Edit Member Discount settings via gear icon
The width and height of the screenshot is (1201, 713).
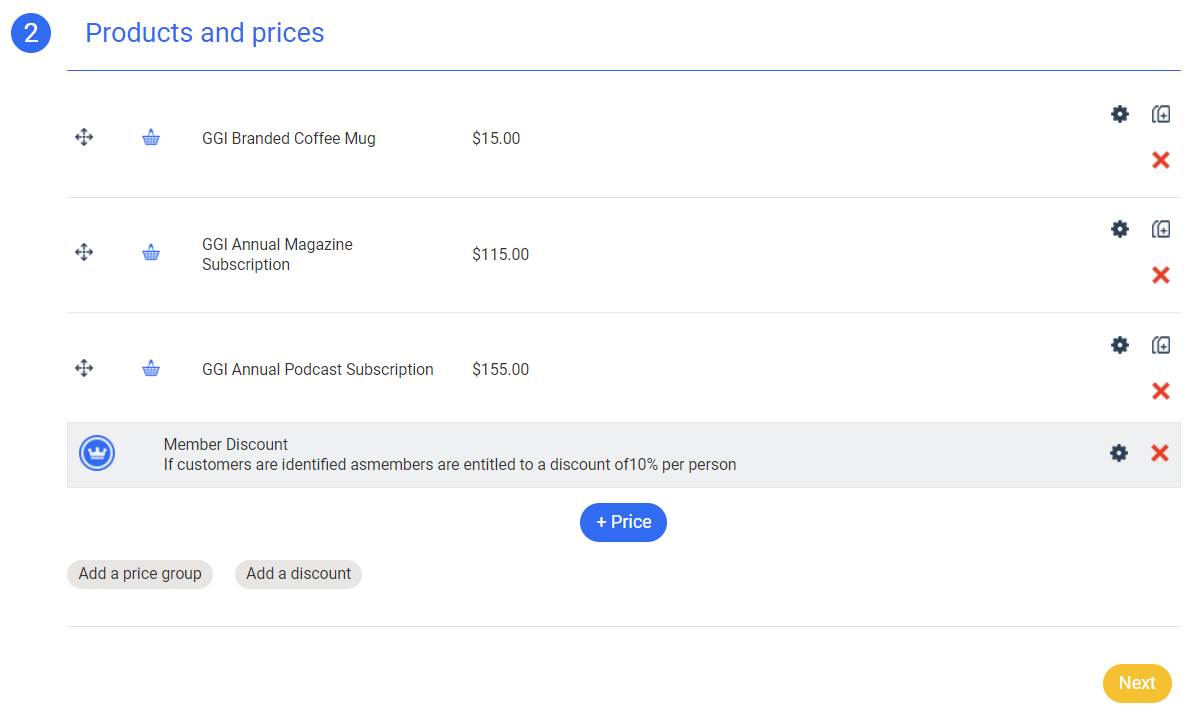click(1119, 453)
